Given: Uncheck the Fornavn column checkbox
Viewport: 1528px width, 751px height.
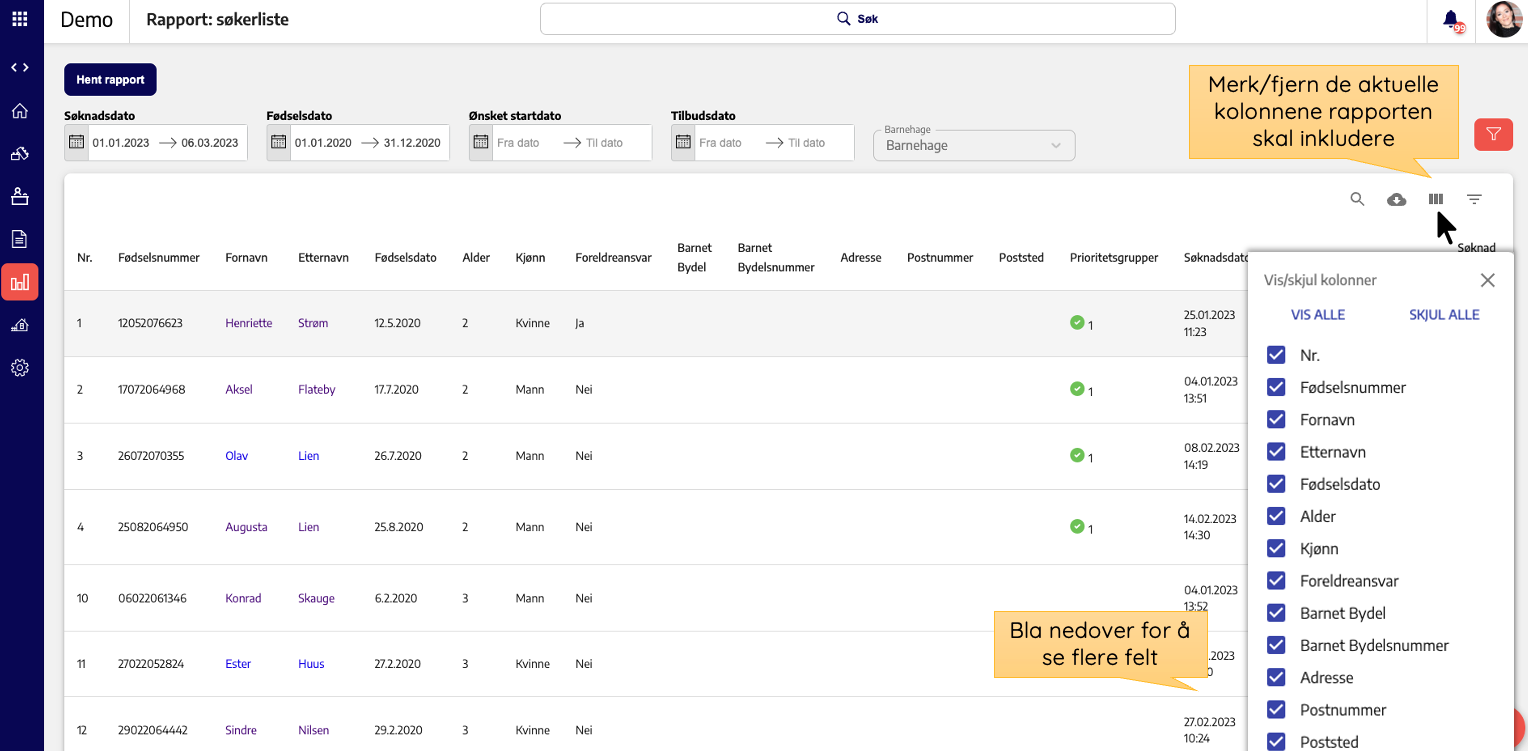Looking at the screenshot, I should tap(1276, 419).
